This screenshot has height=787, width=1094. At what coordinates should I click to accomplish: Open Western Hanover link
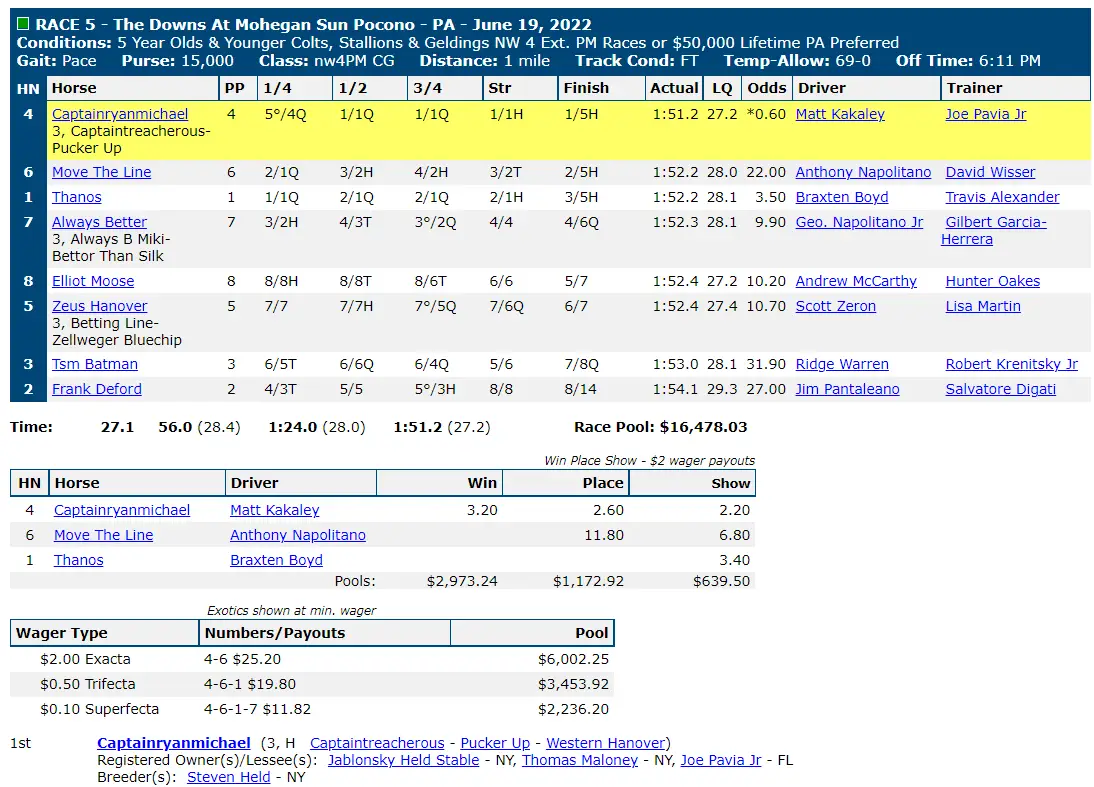point(606,743)
